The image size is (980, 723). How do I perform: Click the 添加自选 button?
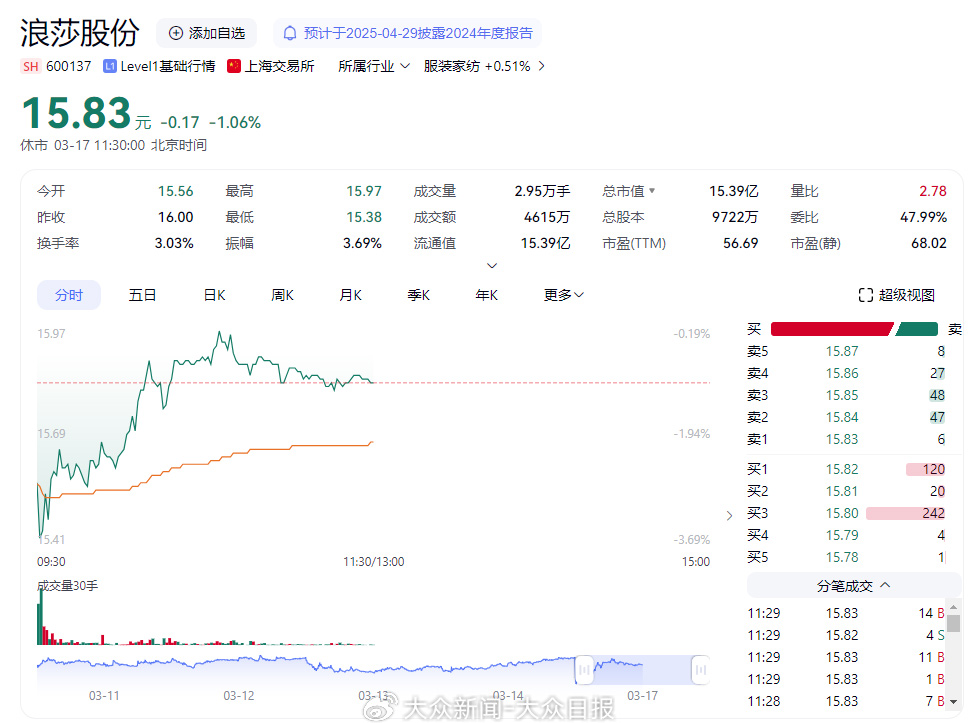[207, 33]
